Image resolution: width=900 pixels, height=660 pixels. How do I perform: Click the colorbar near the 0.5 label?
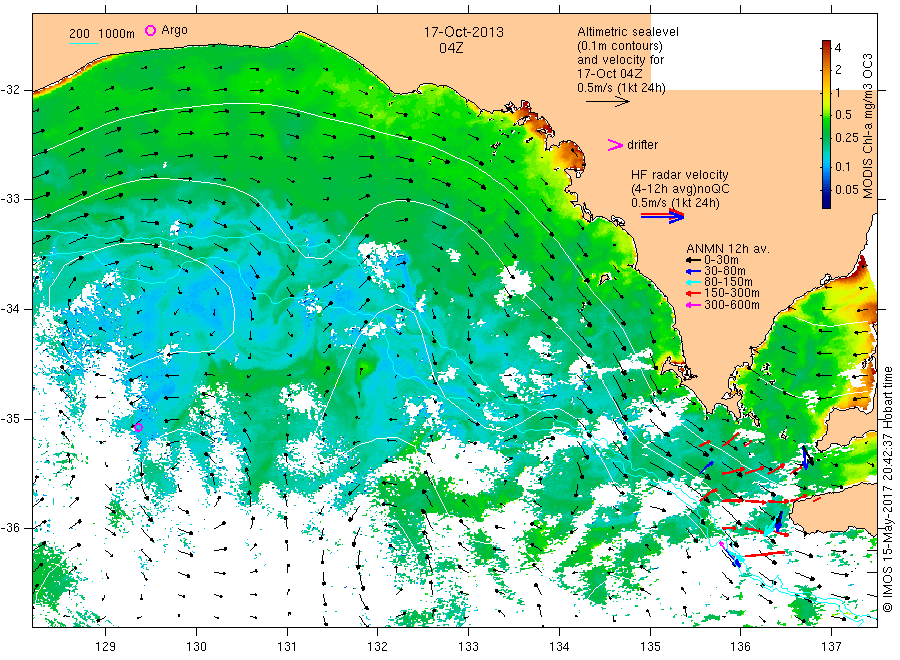pyautogui.click(x=826, y=115)
